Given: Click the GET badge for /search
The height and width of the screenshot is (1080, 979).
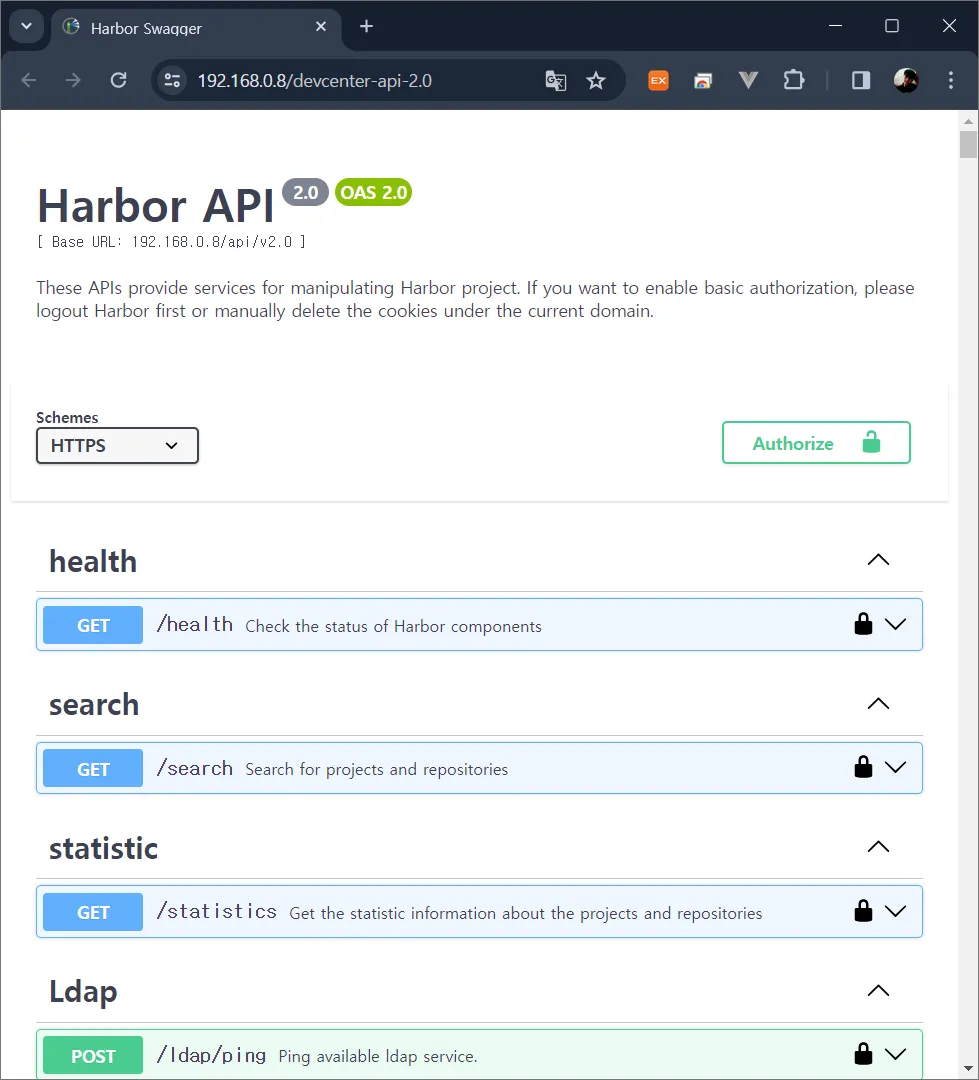Looking at the screenshot, I should point(93,768).
